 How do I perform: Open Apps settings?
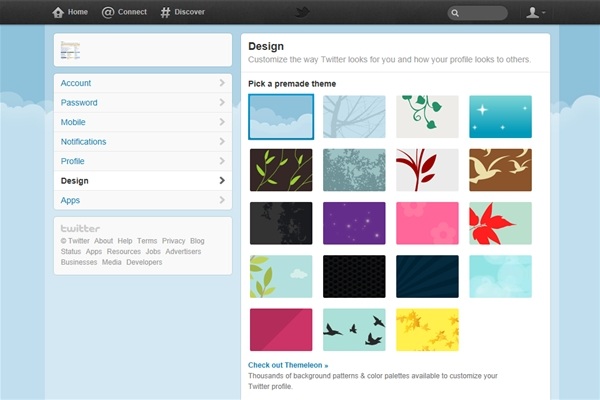click(143, 200)
